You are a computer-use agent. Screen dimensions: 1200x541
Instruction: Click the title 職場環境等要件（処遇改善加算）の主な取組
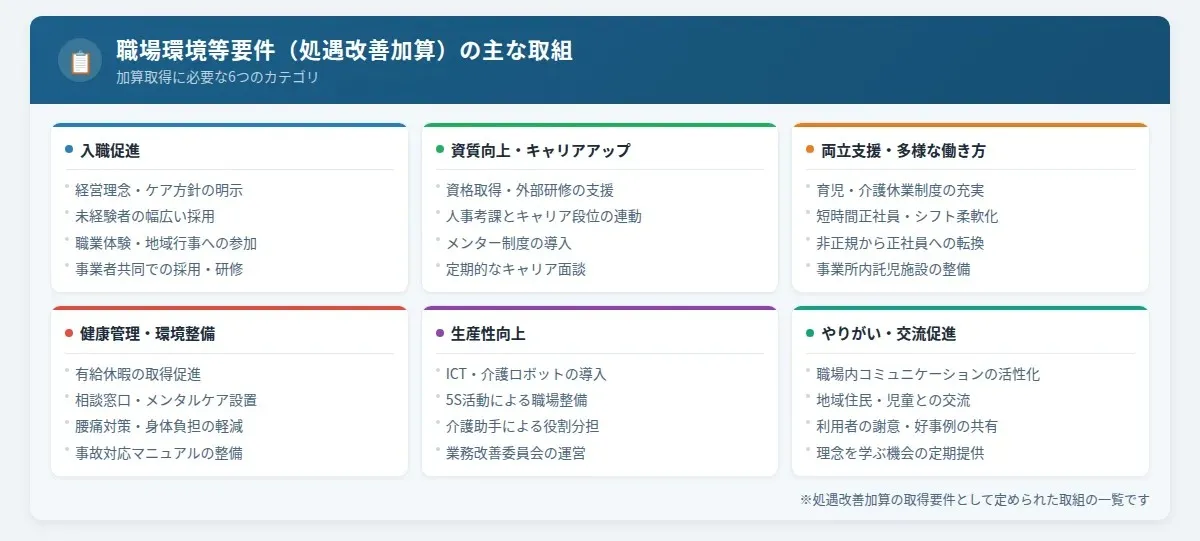coord(344,50)
